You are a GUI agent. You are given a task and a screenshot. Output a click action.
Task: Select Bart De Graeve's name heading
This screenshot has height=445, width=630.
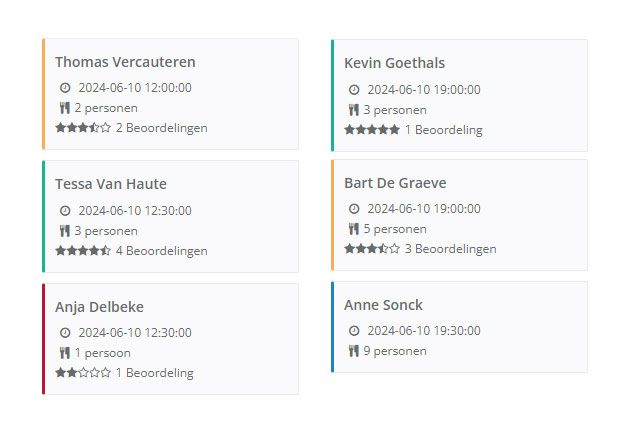[x=395, y=183]
